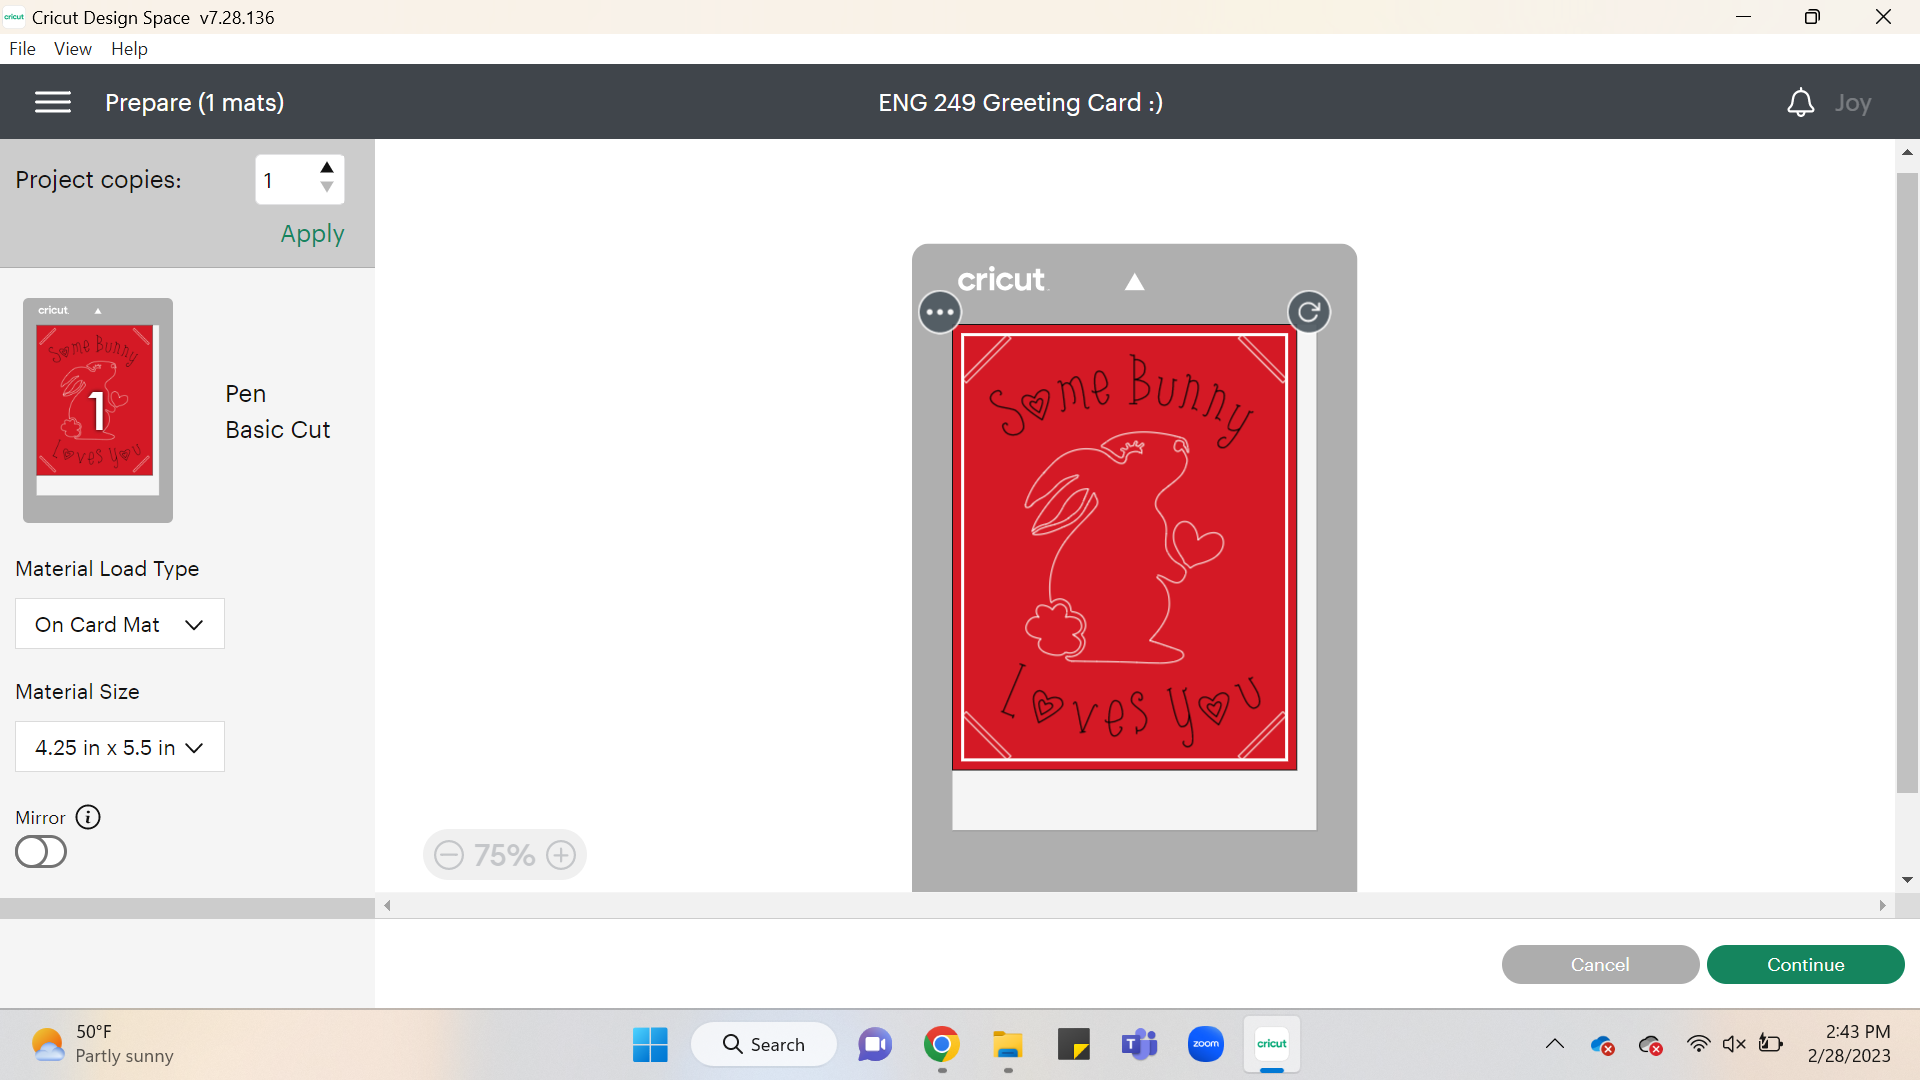
Task: Open the View menu
Action: (x=71, y=48)
